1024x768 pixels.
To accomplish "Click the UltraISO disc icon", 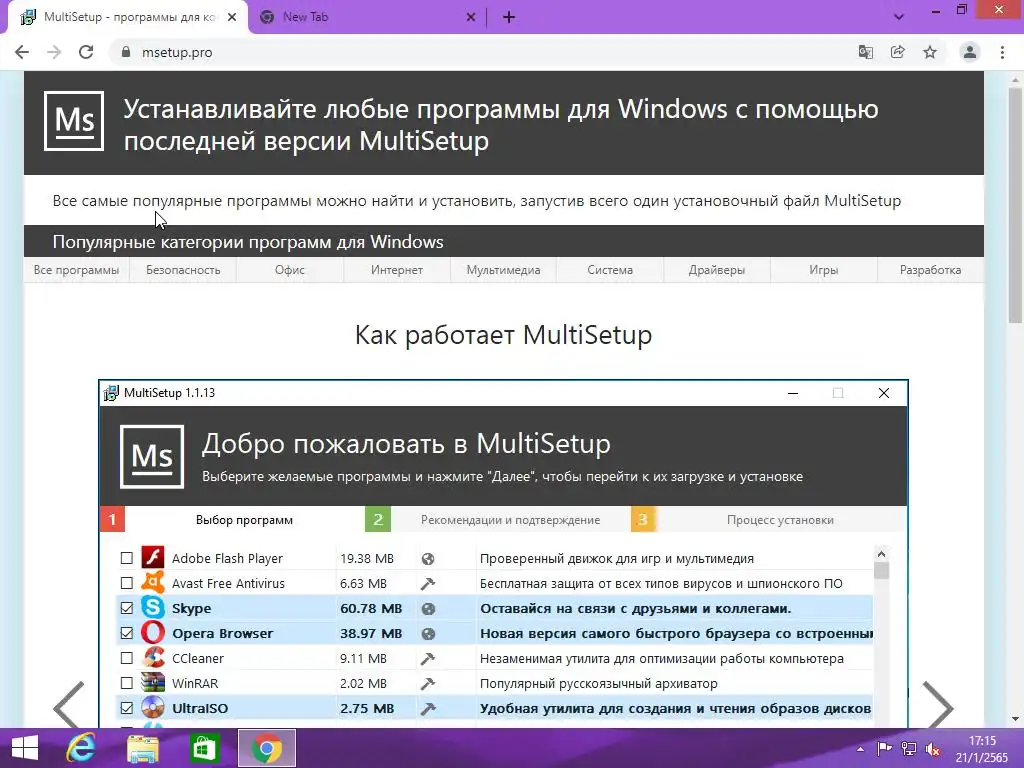I will 153,707.
